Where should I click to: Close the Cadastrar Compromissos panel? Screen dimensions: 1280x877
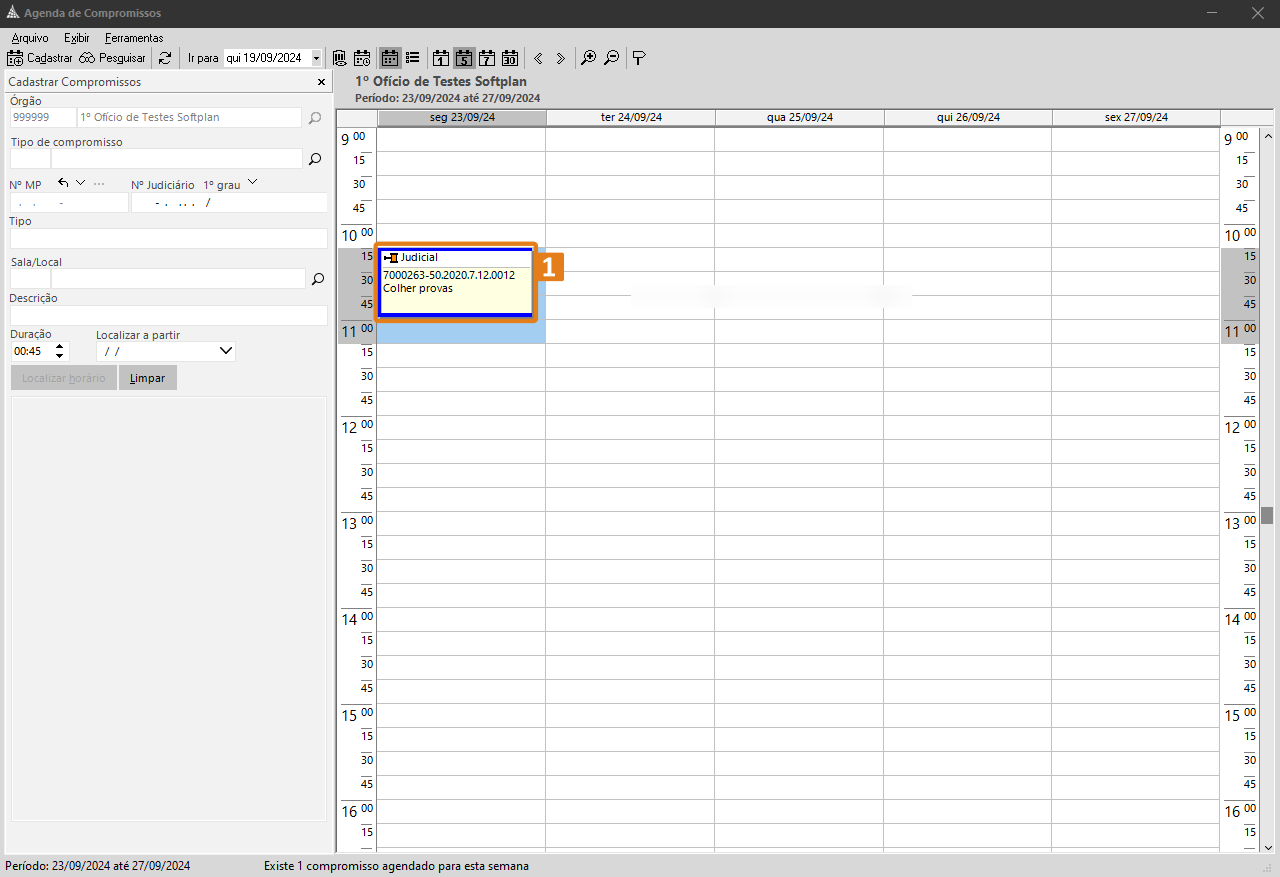[x=321, y=82]
